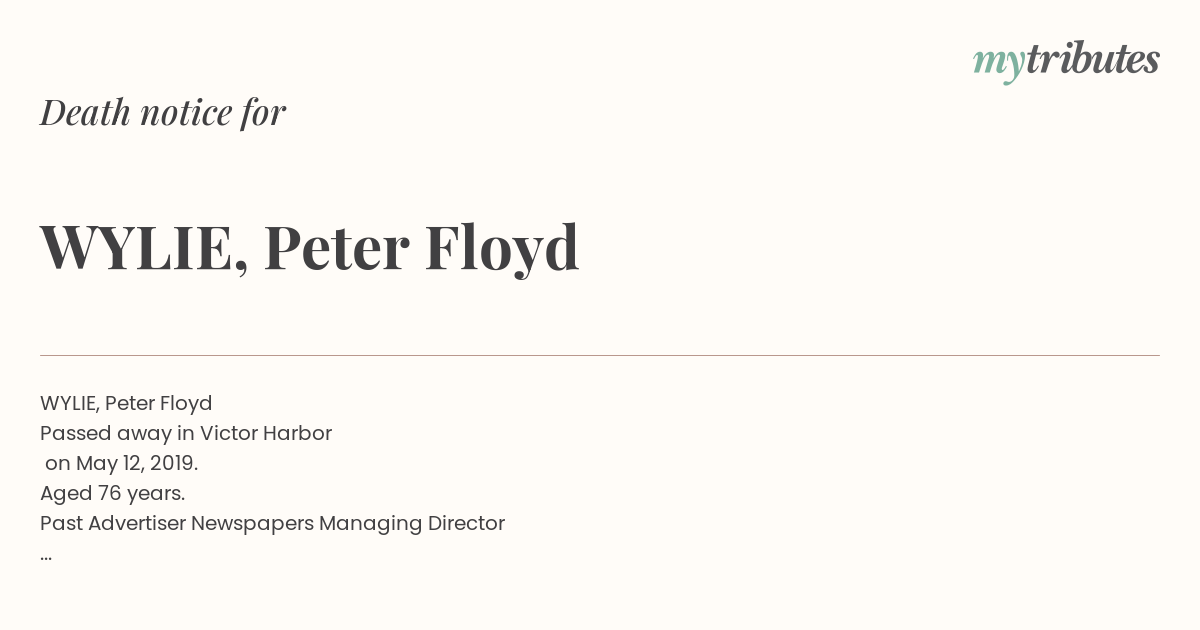The height and width of the screenshot is (630, 1200).
Task: Click the large "WYLIE, Peter Floyd" title
Action: pyautogui.click(x=310, y=248)
